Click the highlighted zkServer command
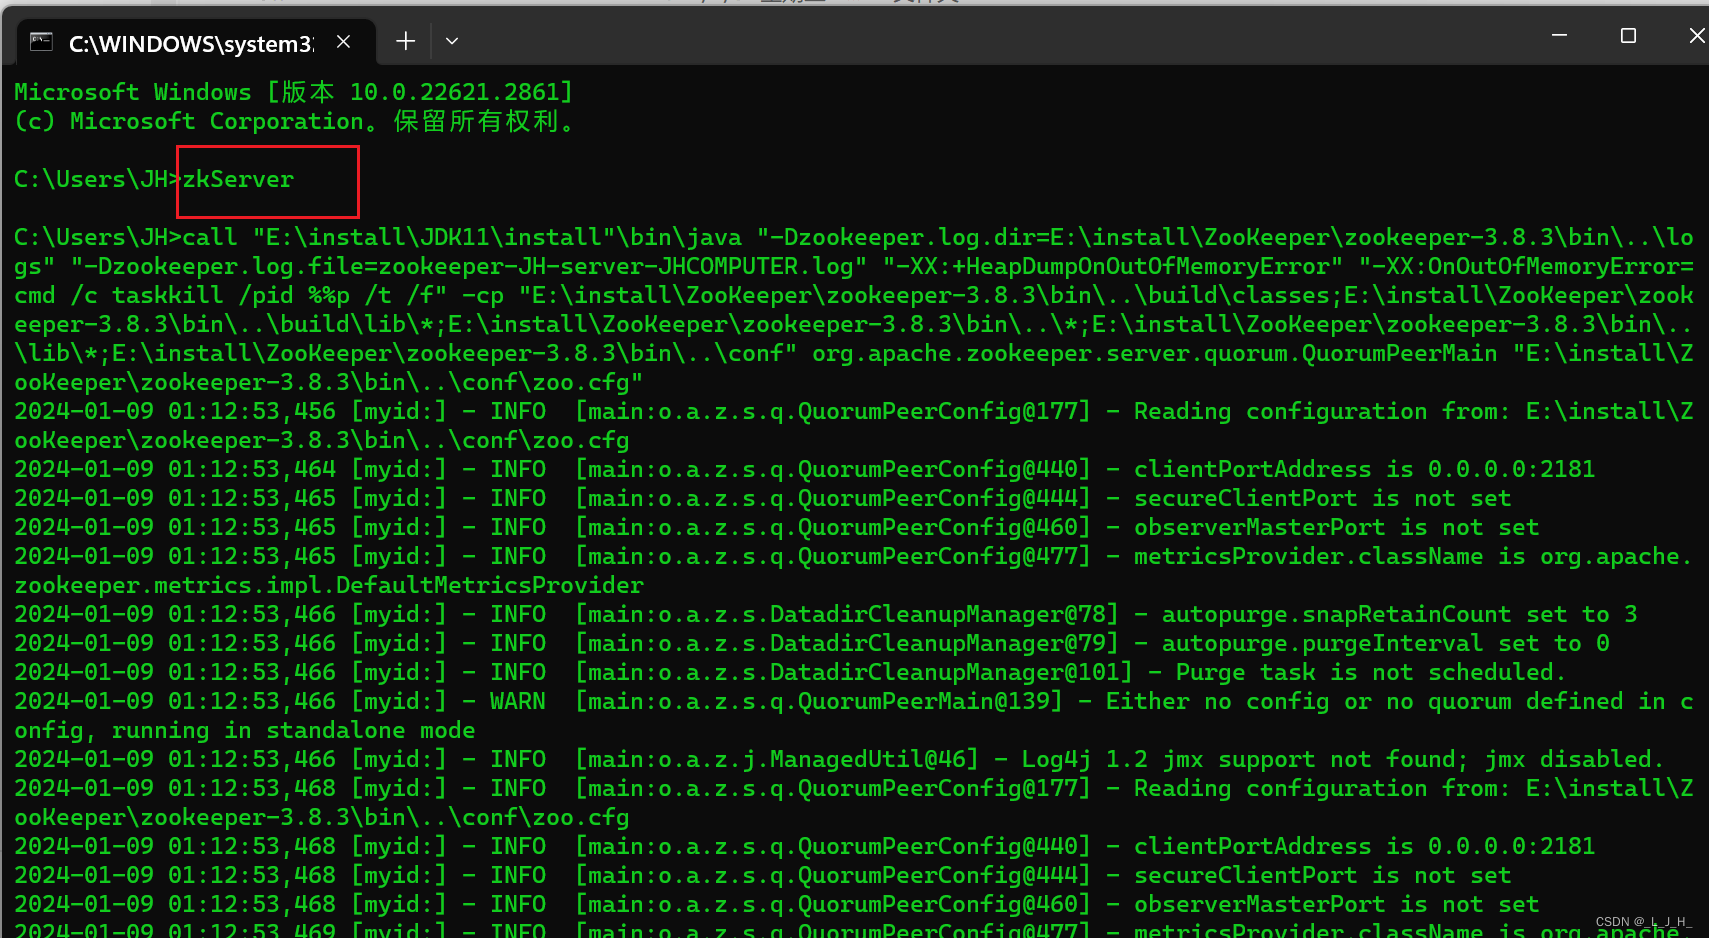The height and width of the screenshot is (938, 1709). click(237, 180)
